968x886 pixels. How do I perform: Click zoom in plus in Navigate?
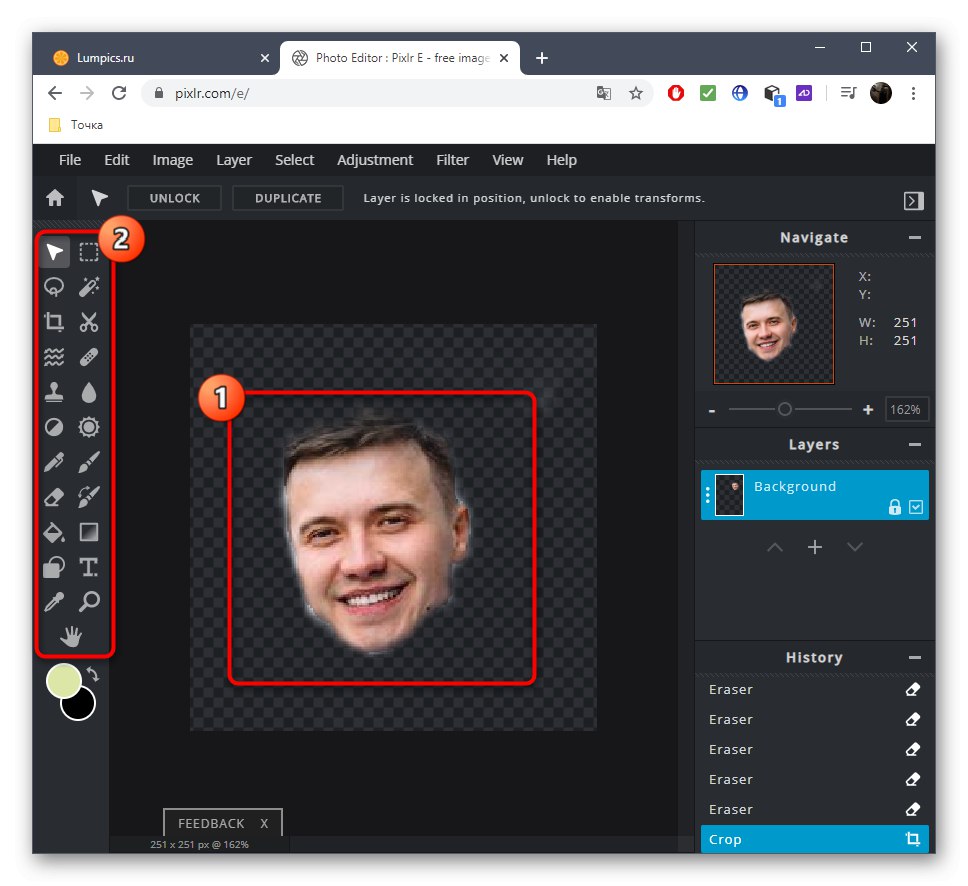[x=868, y=410]
